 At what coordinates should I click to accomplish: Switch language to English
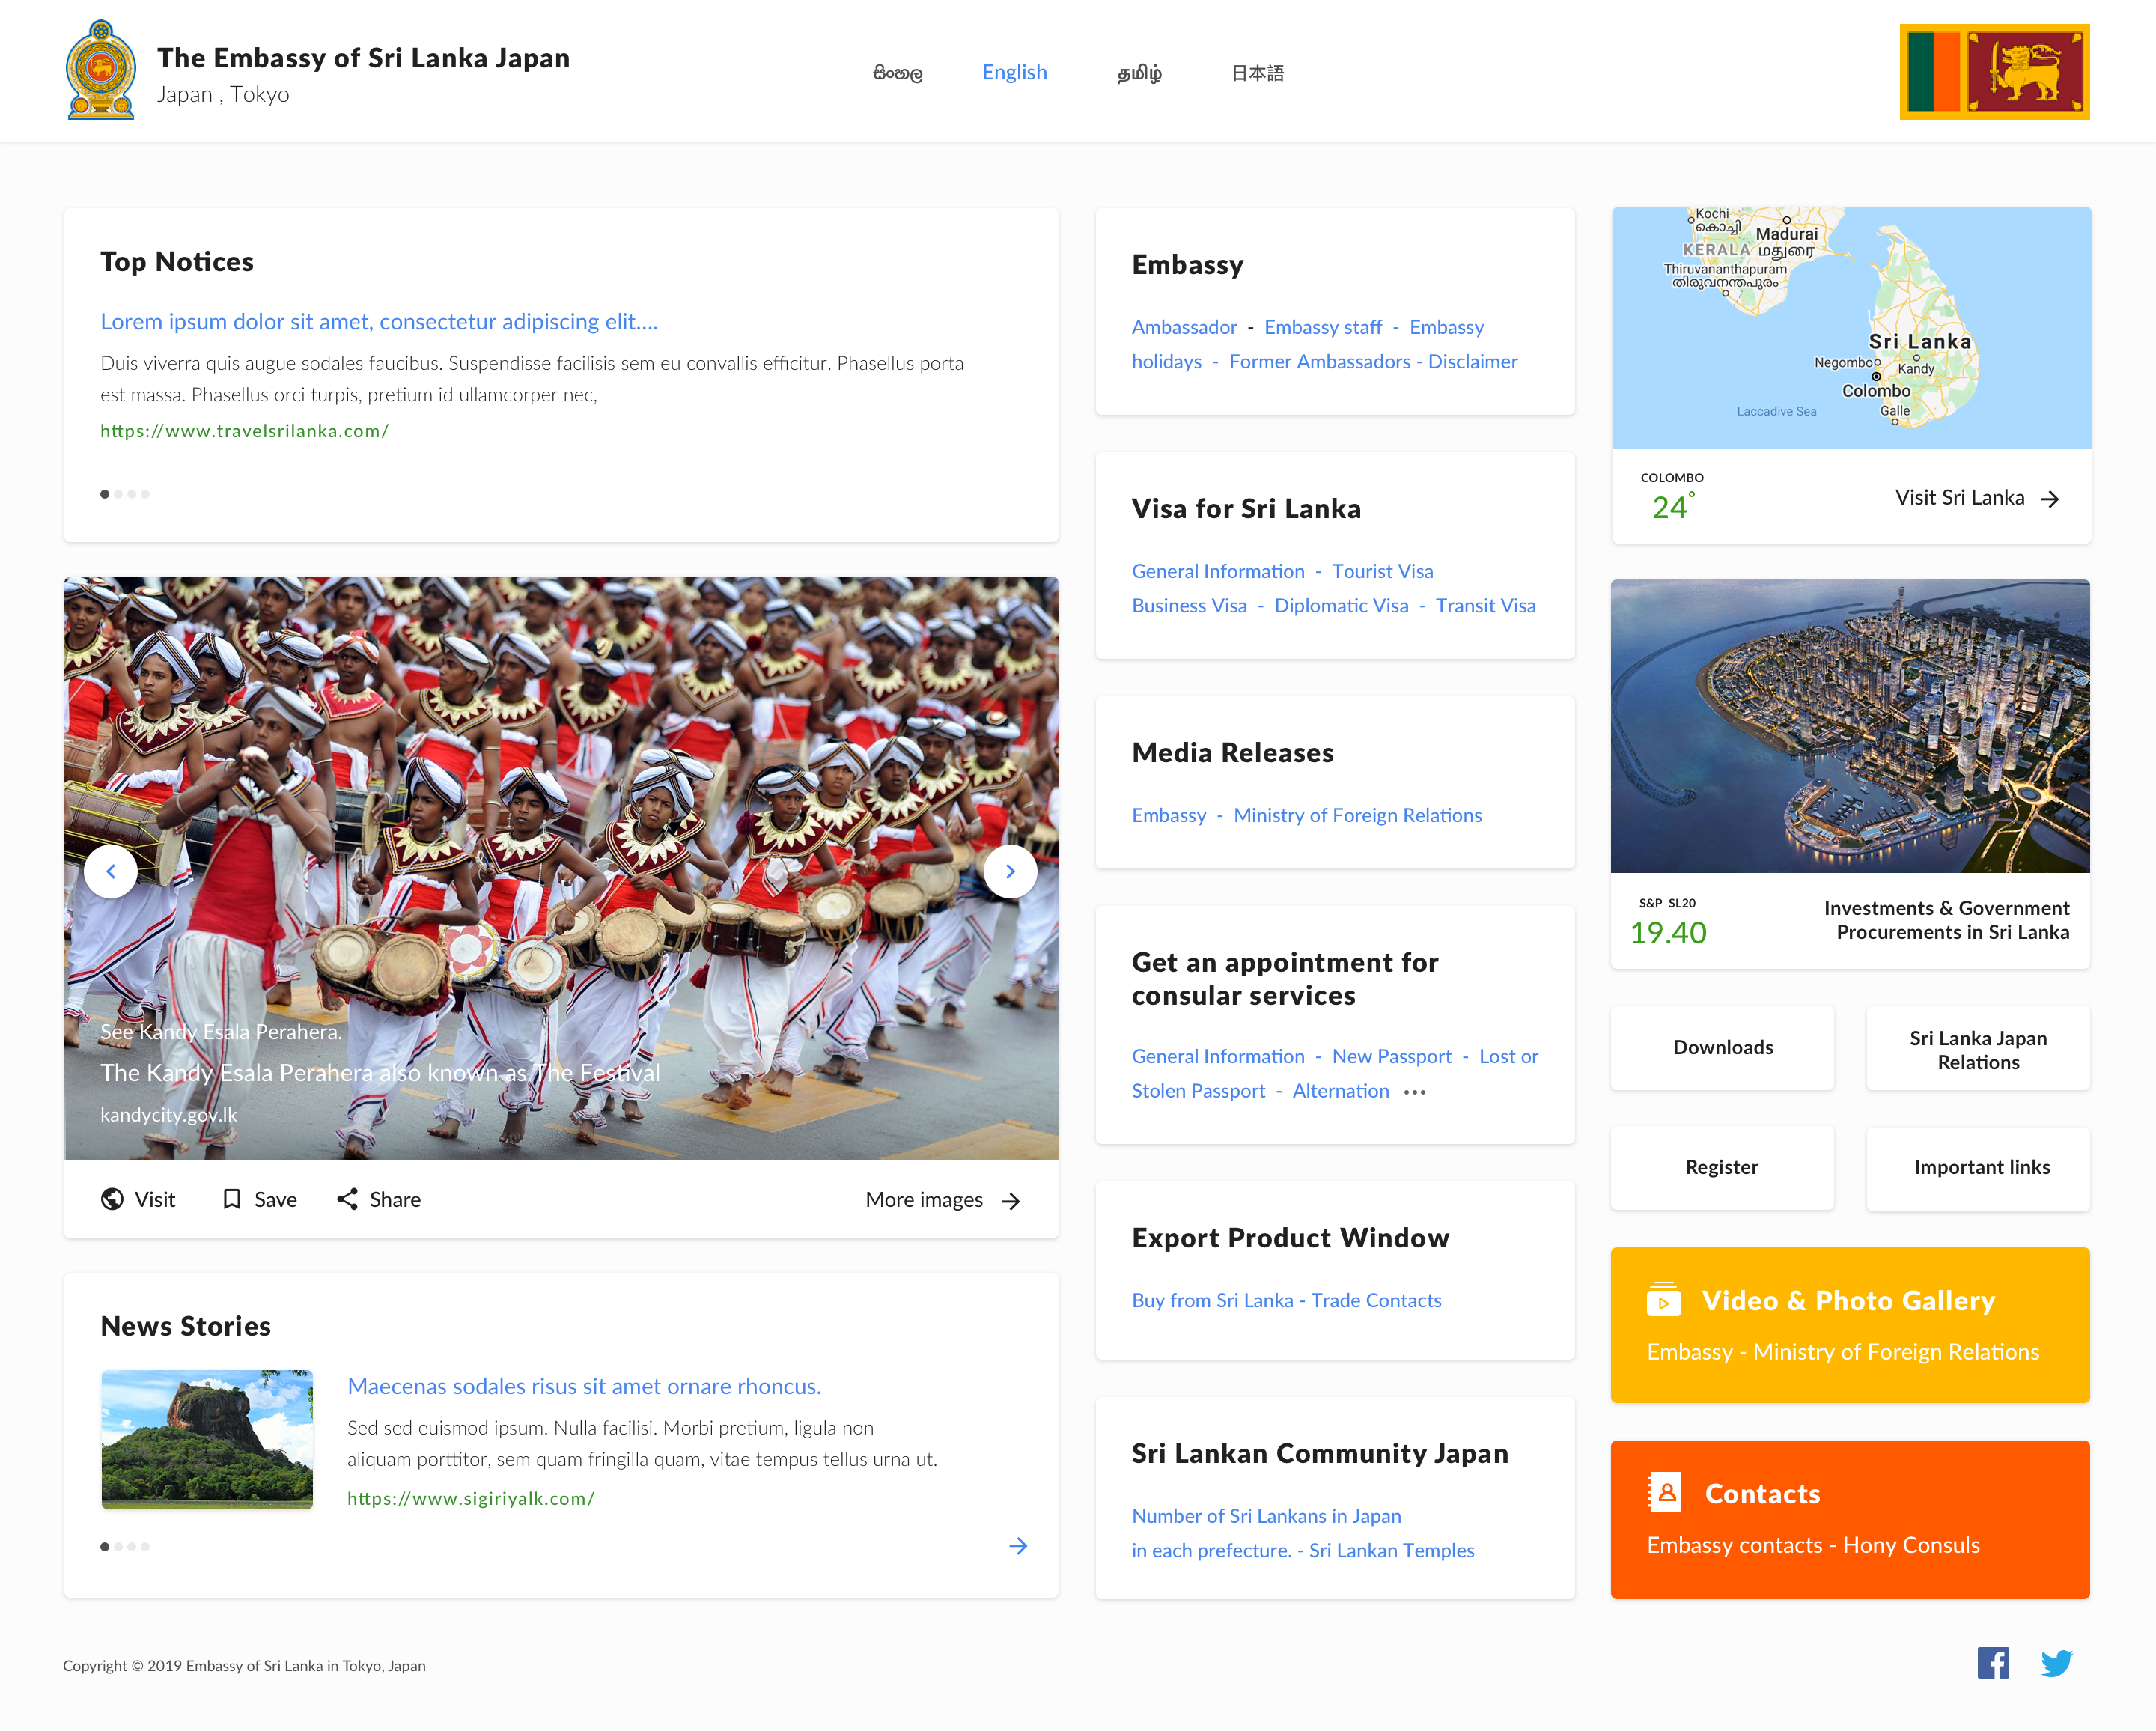[x=1014, y=72]
